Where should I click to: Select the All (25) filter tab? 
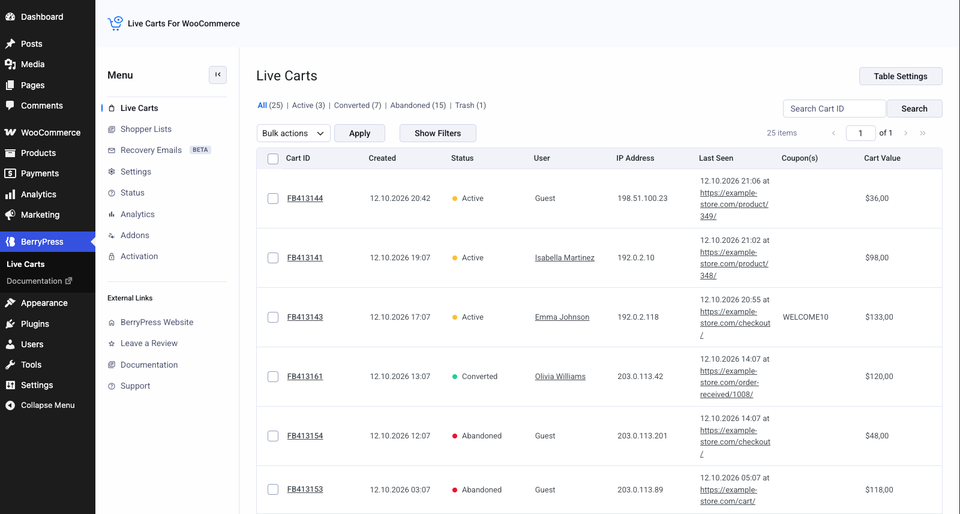(270, 105)
